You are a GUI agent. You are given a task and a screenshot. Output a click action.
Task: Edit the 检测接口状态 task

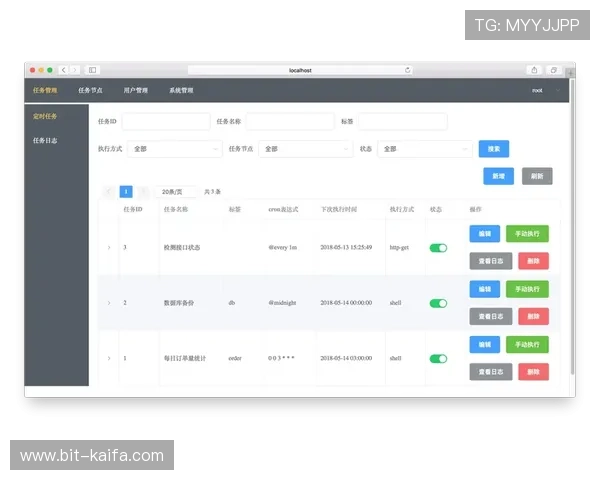tap(484, 233)
